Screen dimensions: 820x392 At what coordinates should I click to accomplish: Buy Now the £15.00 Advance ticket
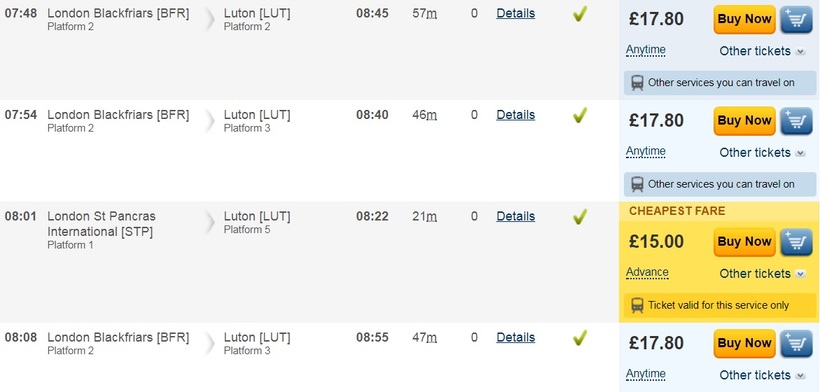coord(744,242)
